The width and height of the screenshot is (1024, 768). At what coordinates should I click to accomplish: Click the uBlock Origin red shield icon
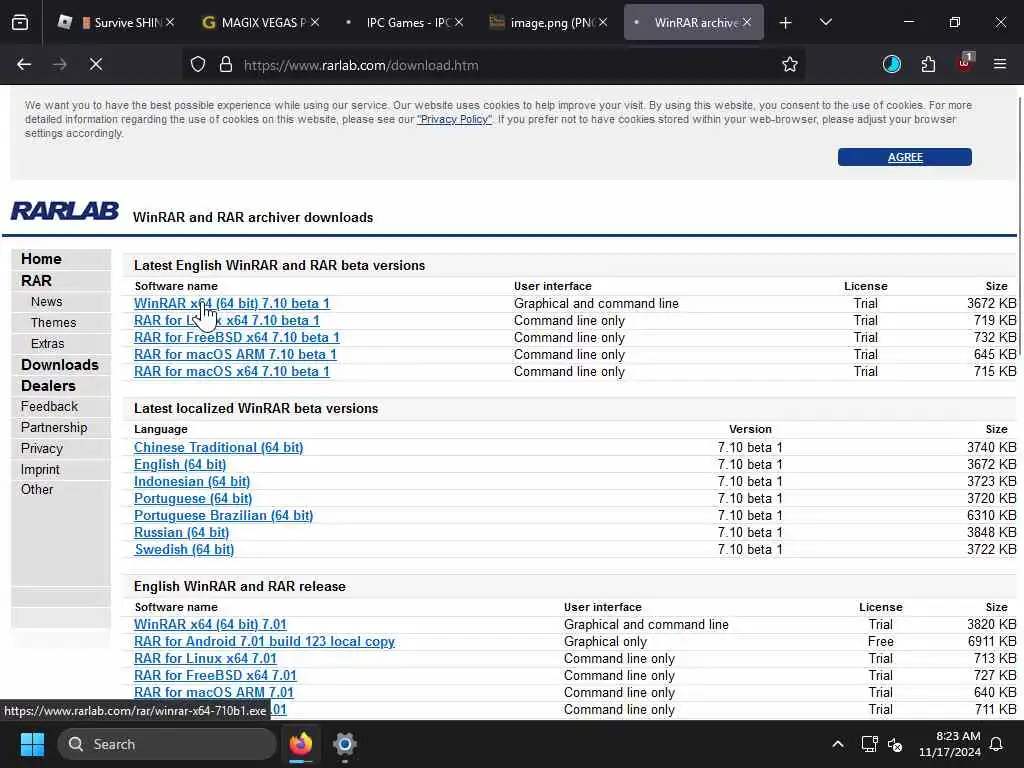[965, 63]
